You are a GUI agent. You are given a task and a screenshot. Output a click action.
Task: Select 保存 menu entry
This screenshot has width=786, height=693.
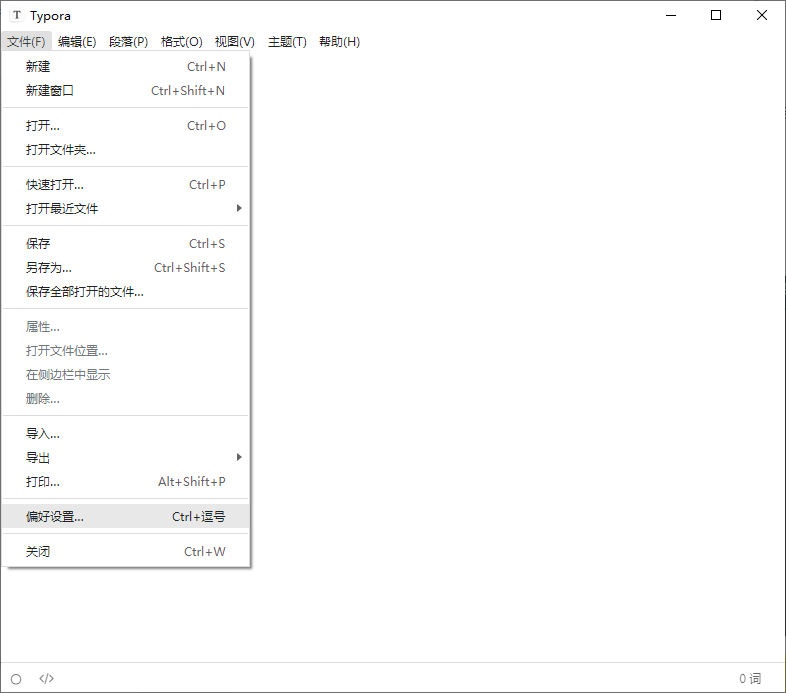tap(125, 244)
